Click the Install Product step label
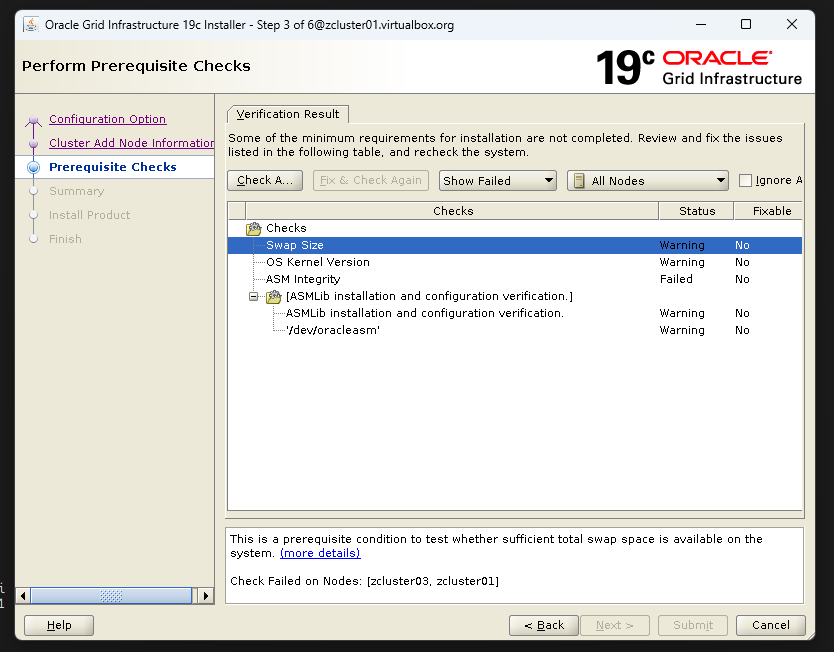 coord(89,215)
